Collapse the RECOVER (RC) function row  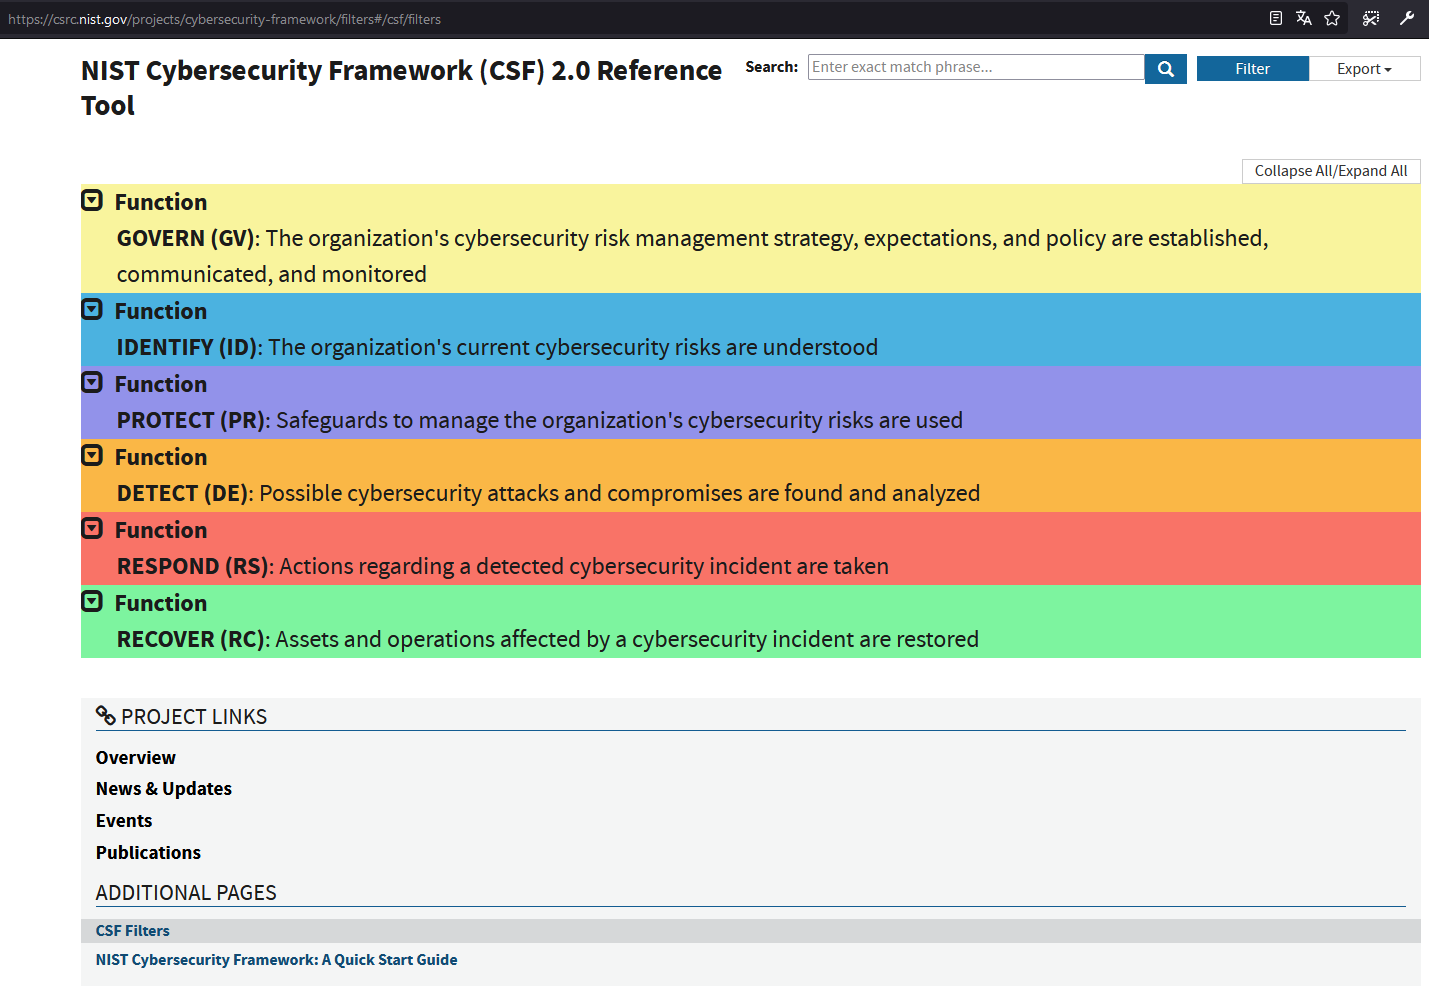pos(92,602)
